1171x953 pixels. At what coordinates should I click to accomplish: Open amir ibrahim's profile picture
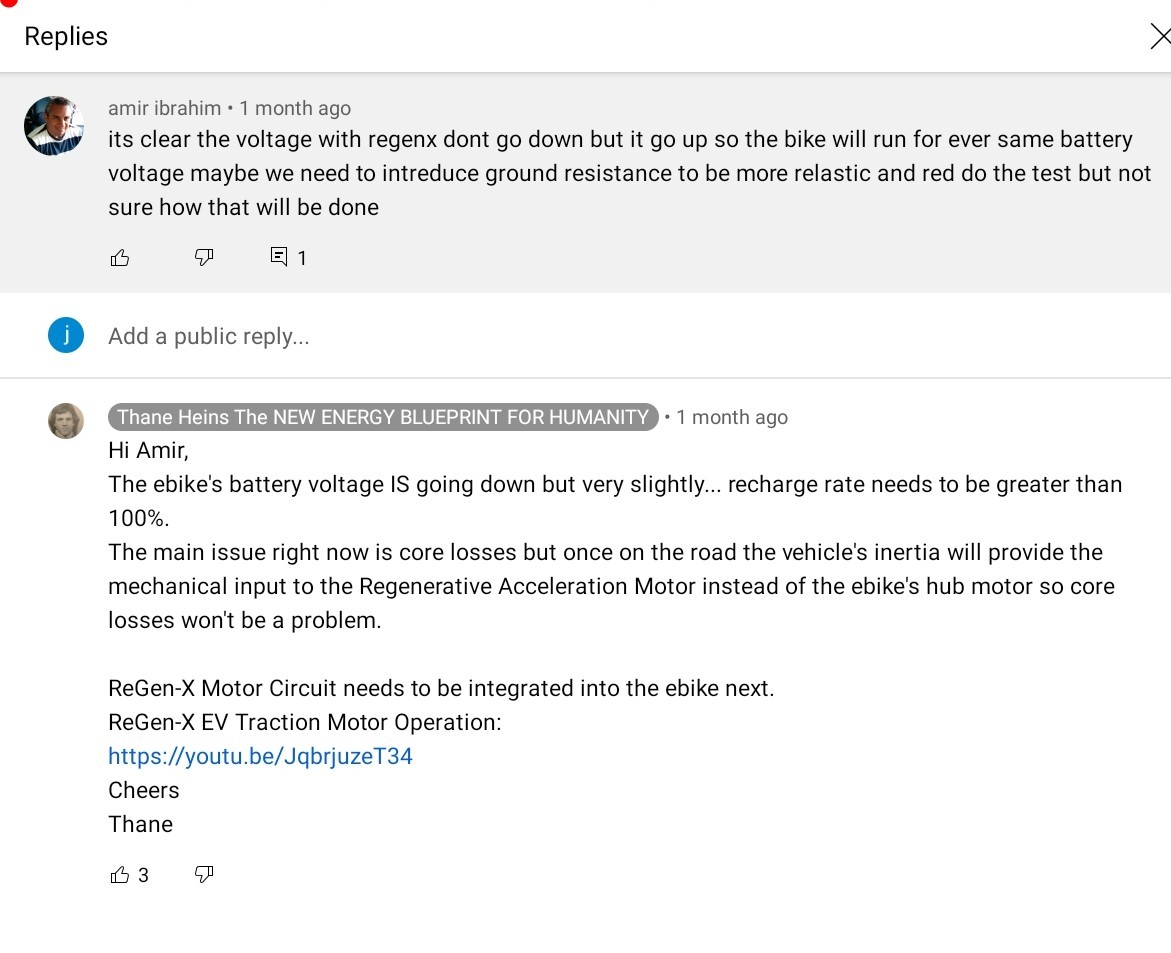point(54,125)
